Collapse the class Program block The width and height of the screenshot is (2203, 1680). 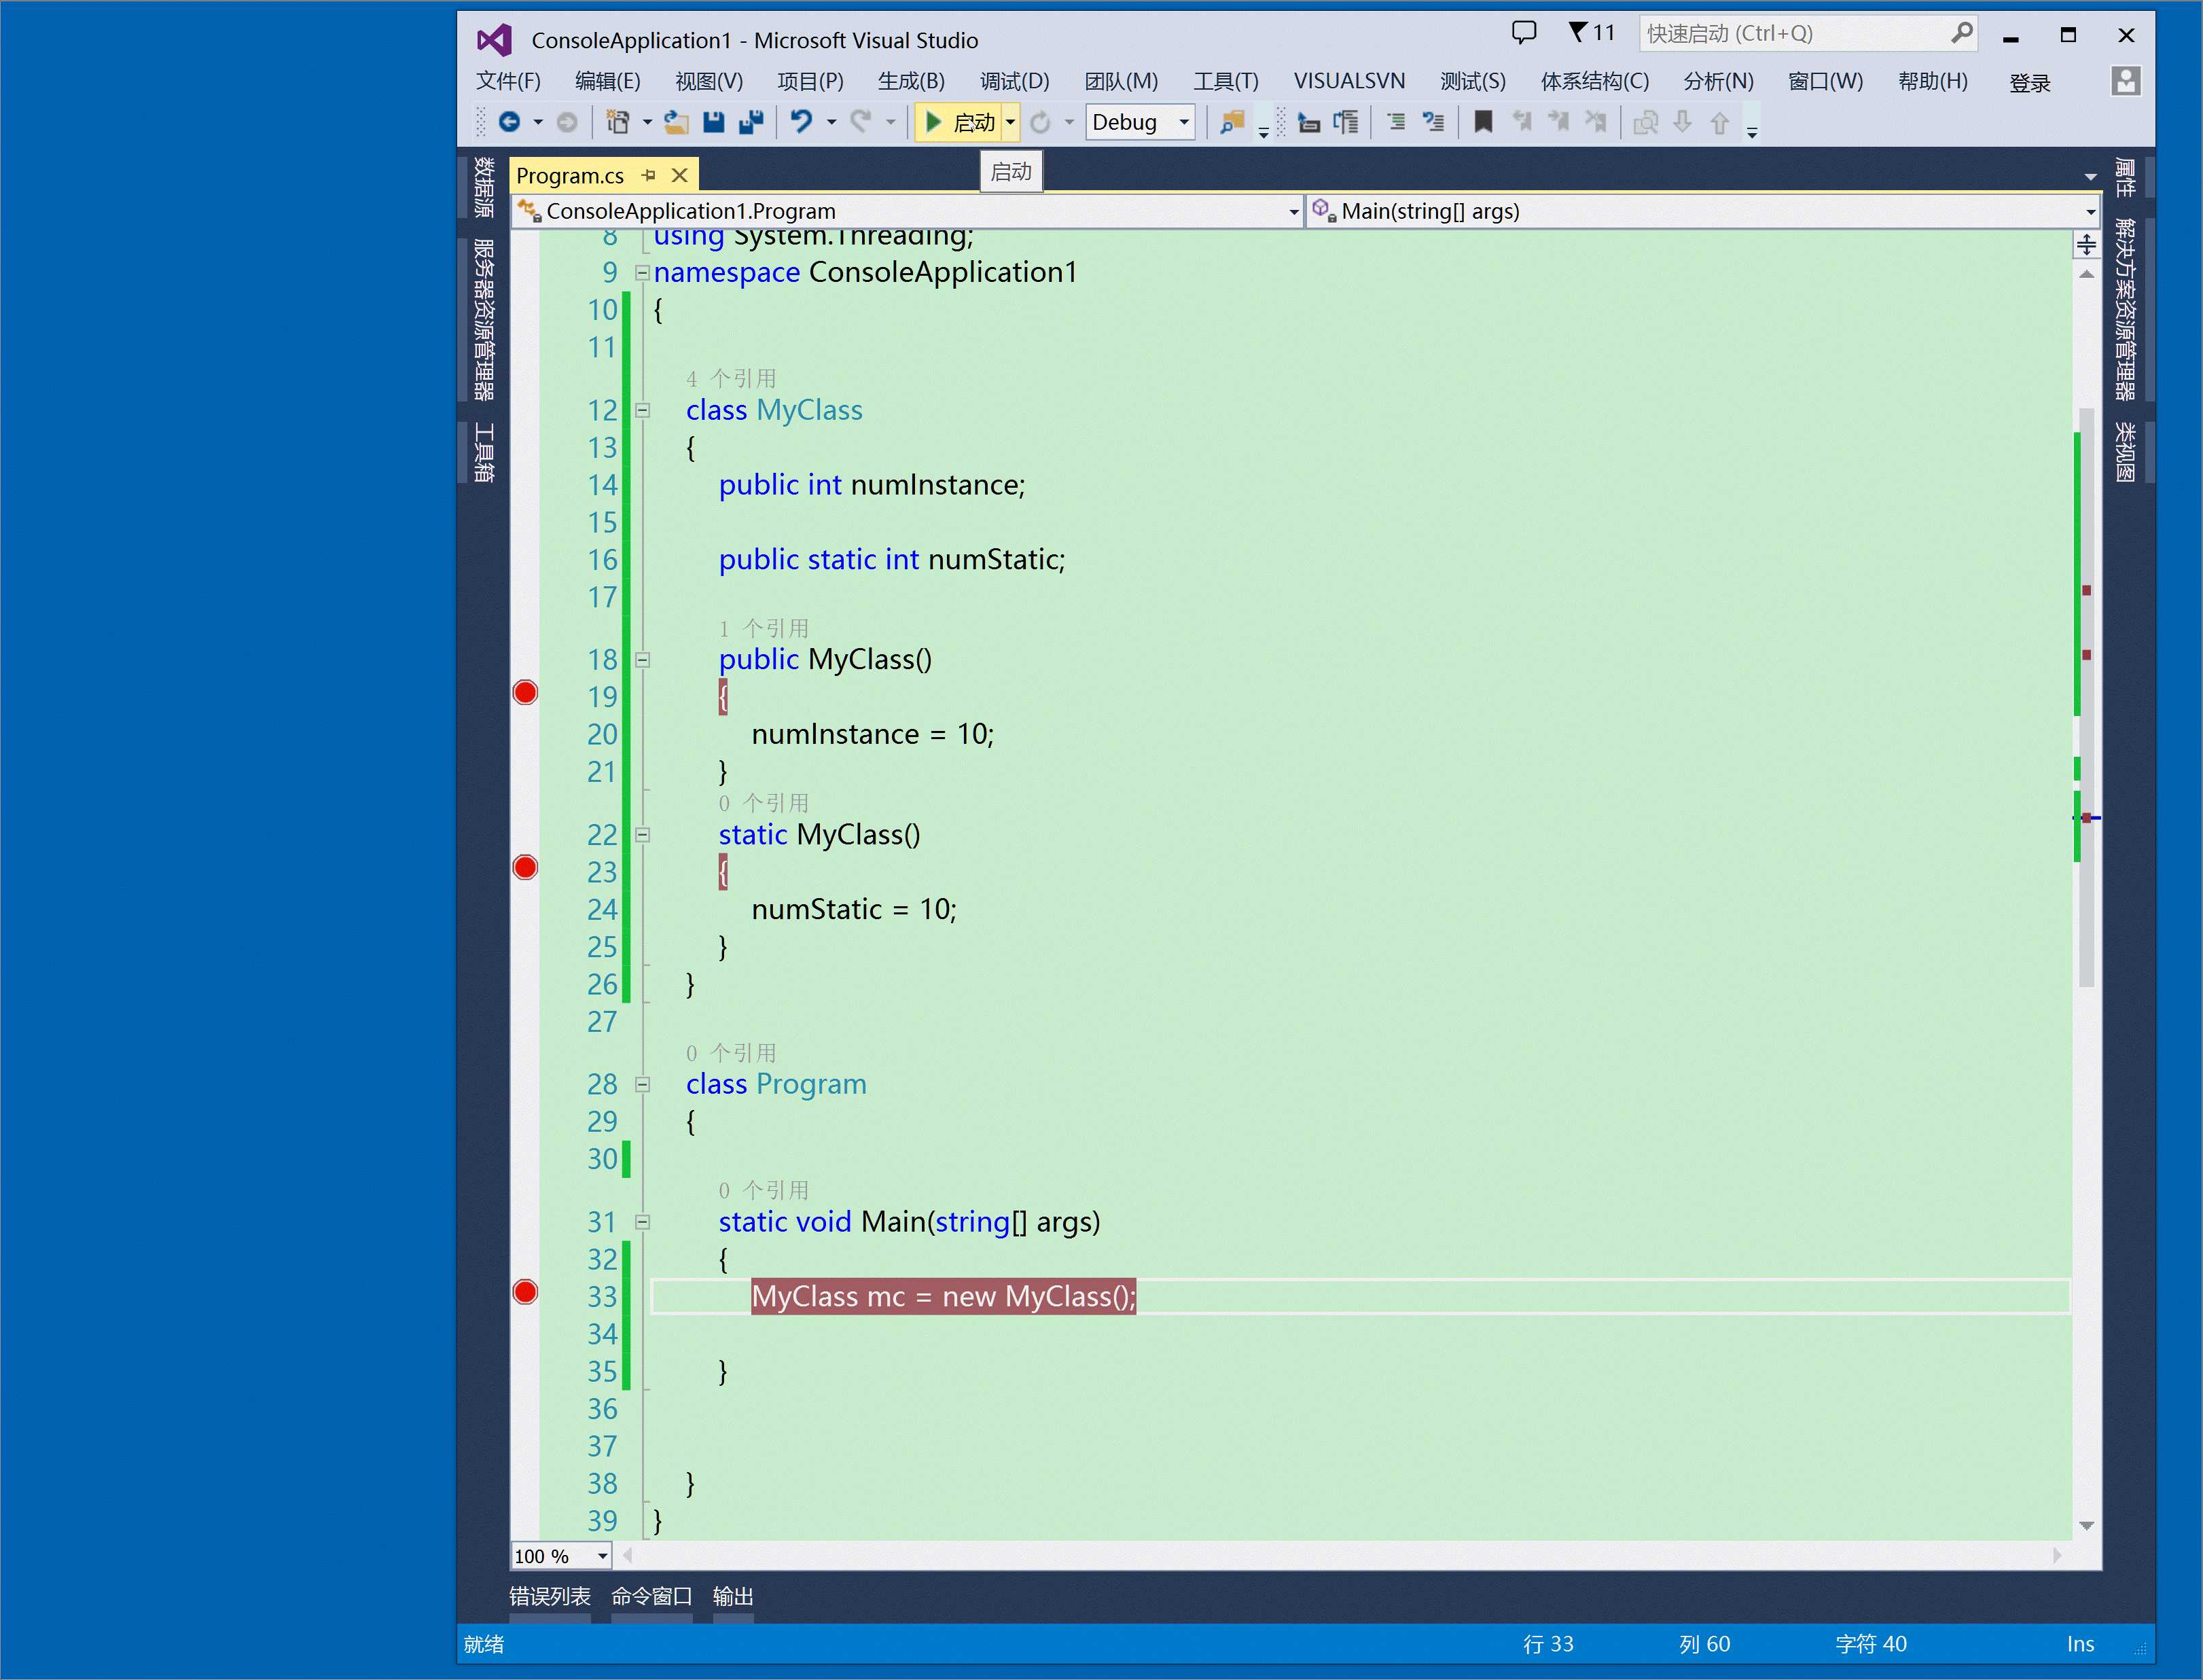(642, 1084)
